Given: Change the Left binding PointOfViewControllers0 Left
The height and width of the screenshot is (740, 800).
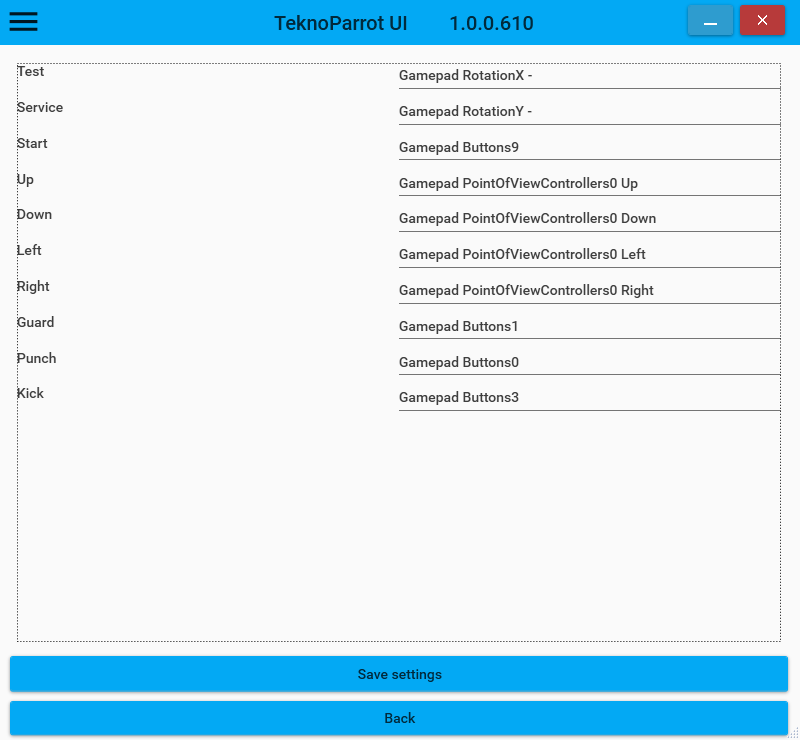Looking at the screenshot, I should point(589,255).
